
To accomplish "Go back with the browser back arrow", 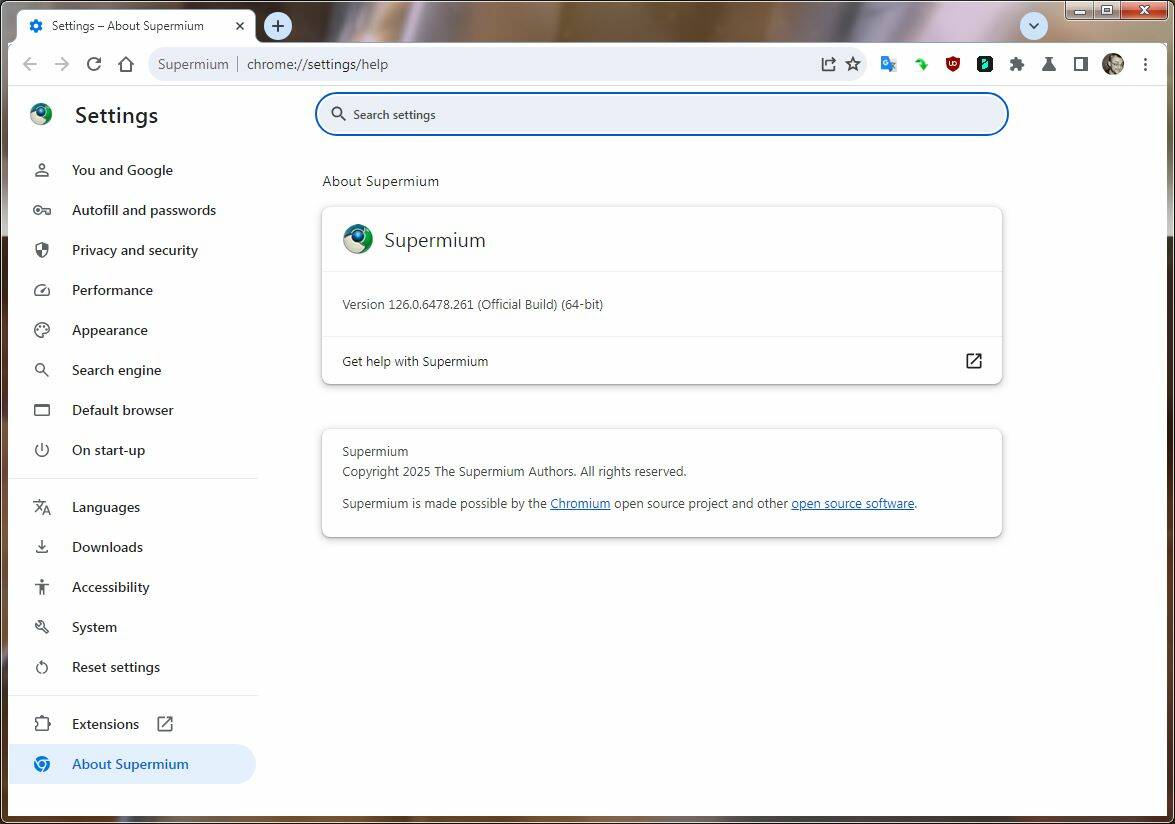I will click(x=30, y=64).
